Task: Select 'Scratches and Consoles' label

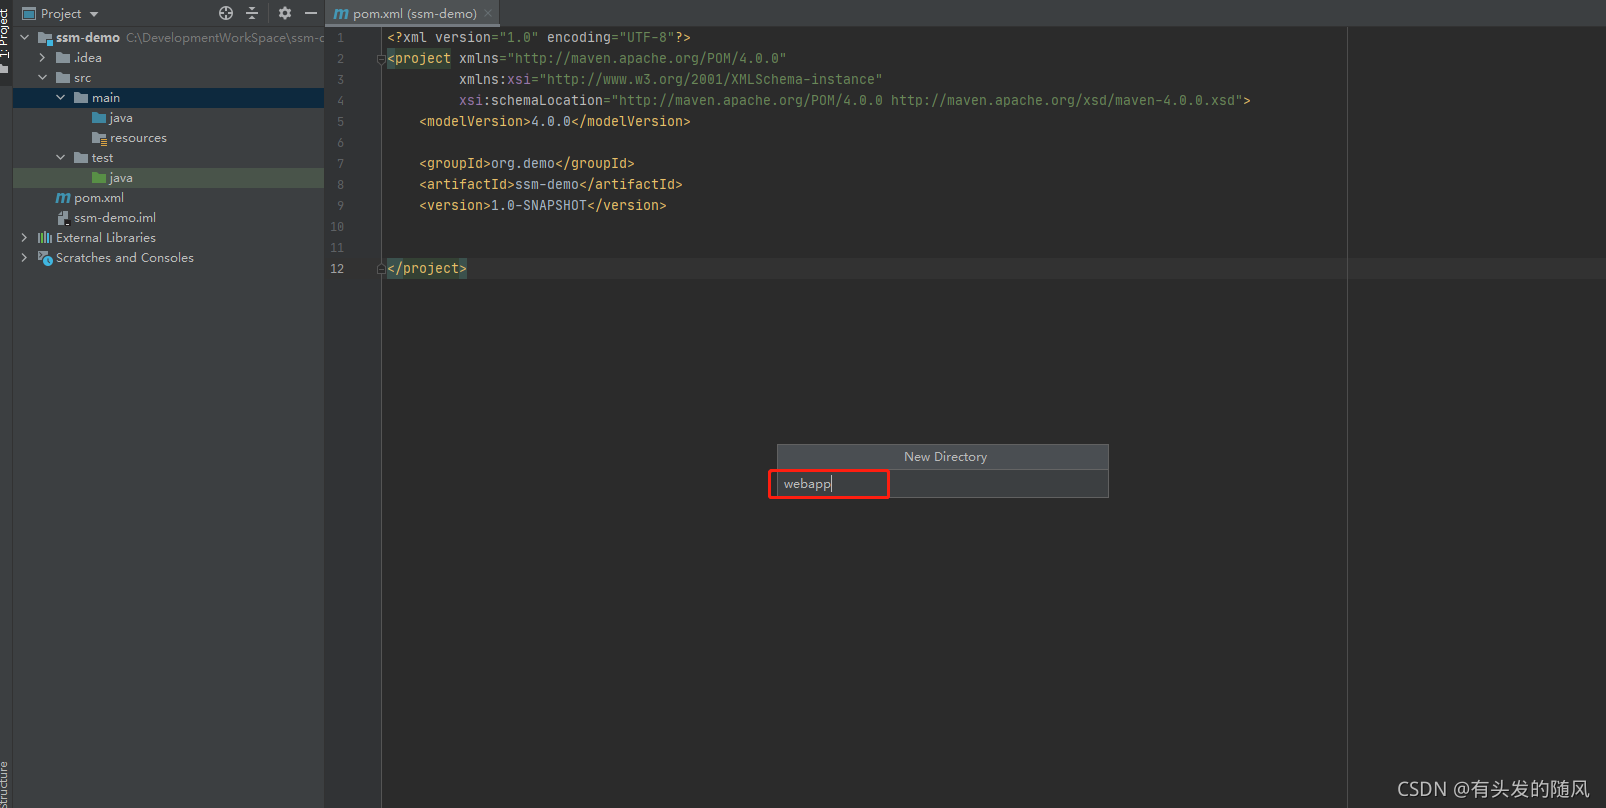Action: (x=125, y=258)
